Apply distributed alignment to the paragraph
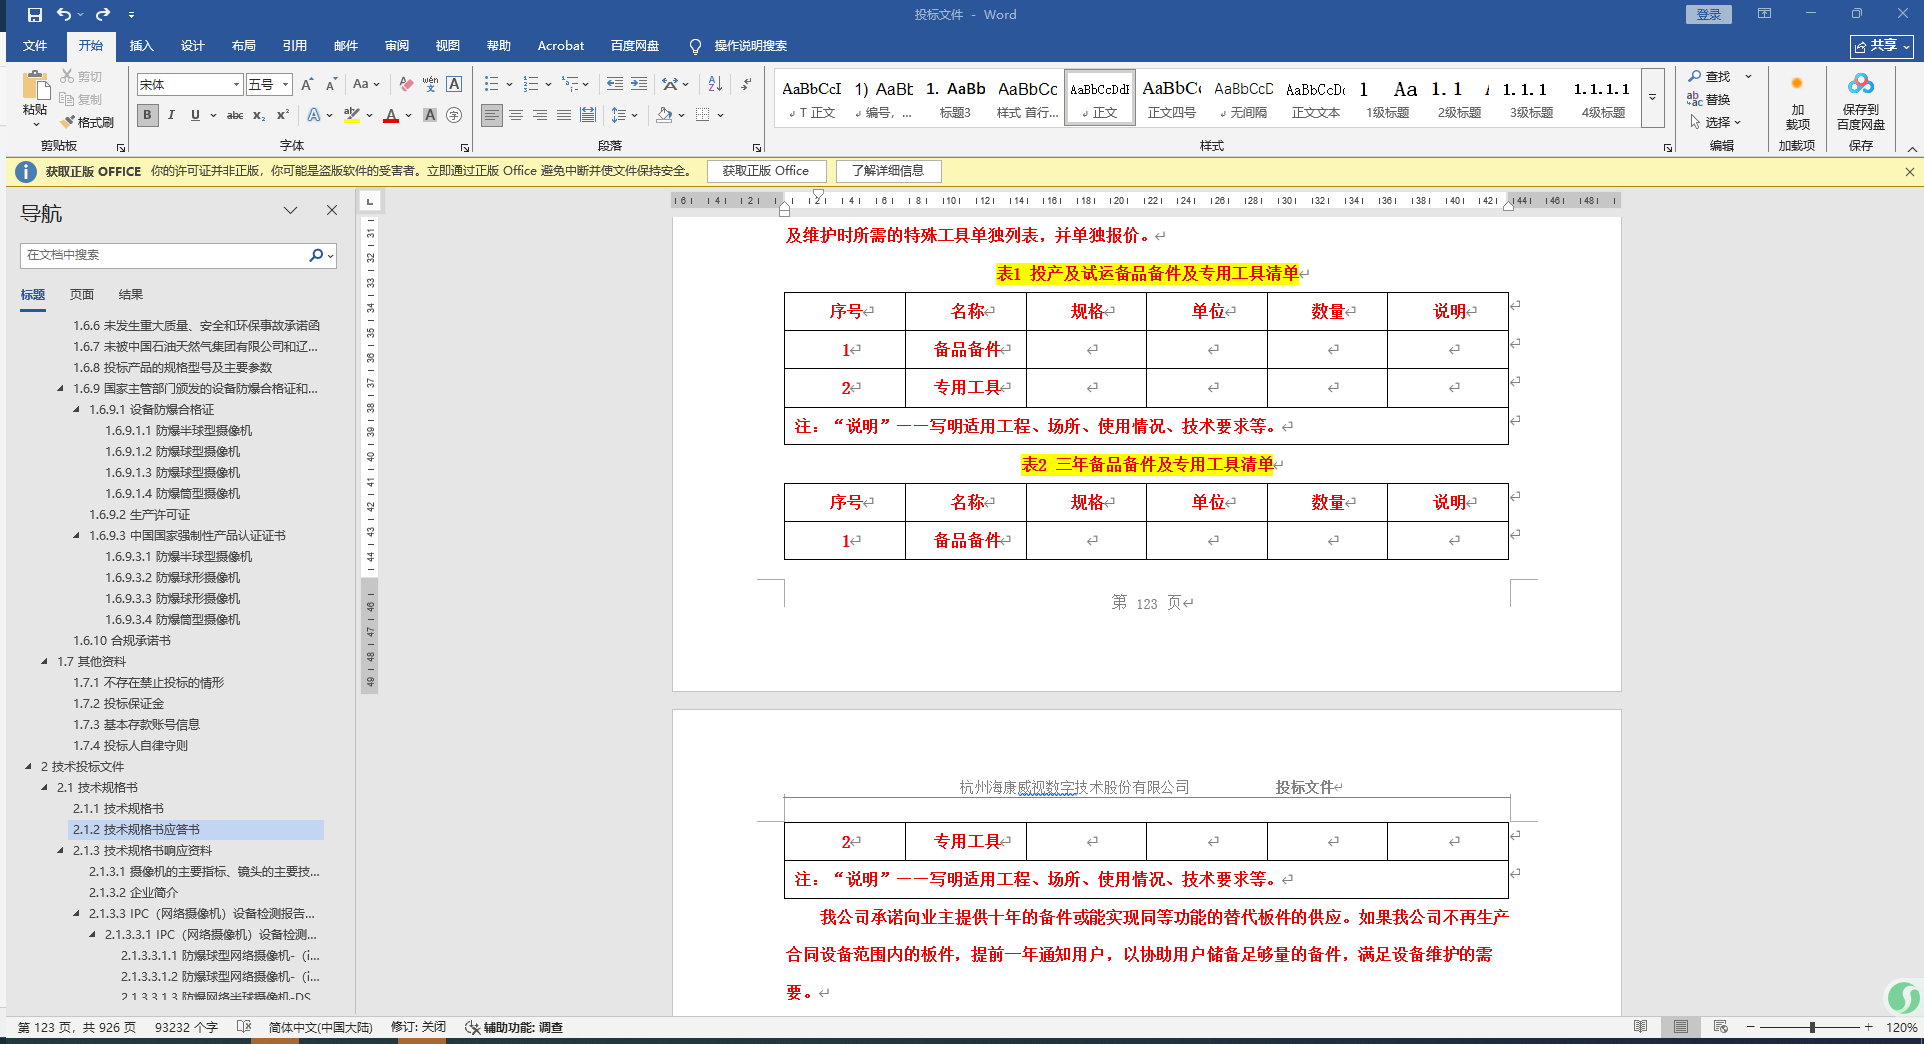This screenshot has height=1044, width=1924. click(588, 115)
